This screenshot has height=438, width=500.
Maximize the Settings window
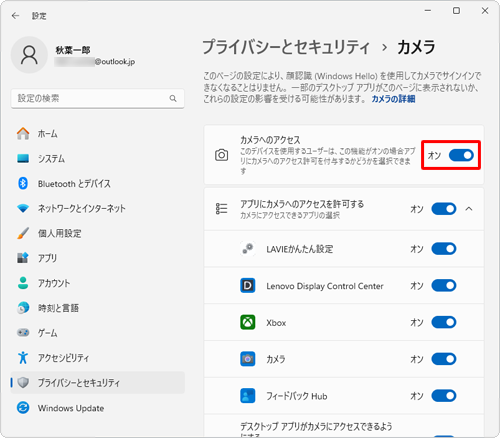click(x=456, y=11)
